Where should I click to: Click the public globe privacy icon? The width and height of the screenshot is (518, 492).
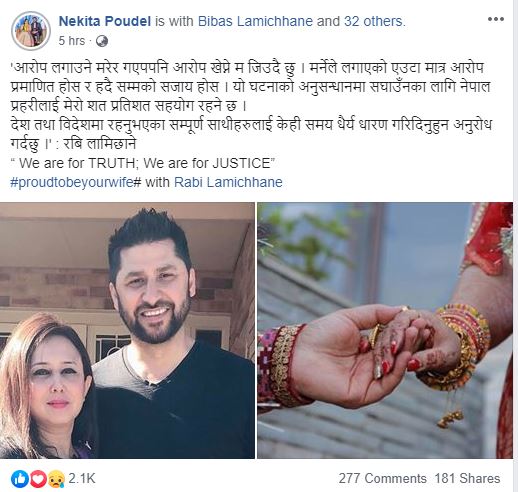102,41
